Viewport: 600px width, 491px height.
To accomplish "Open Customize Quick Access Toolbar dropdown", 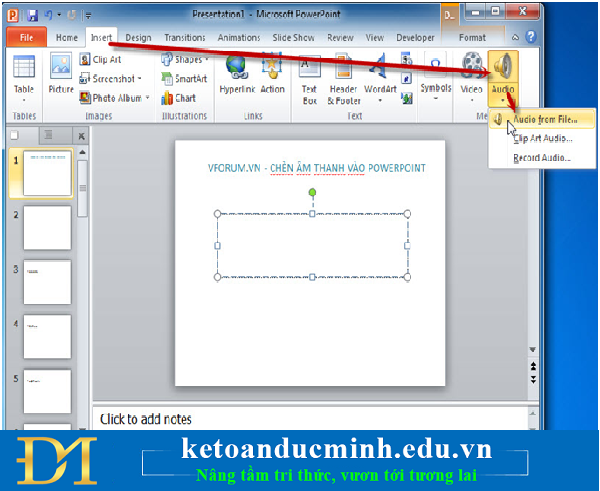I will 88,16.
